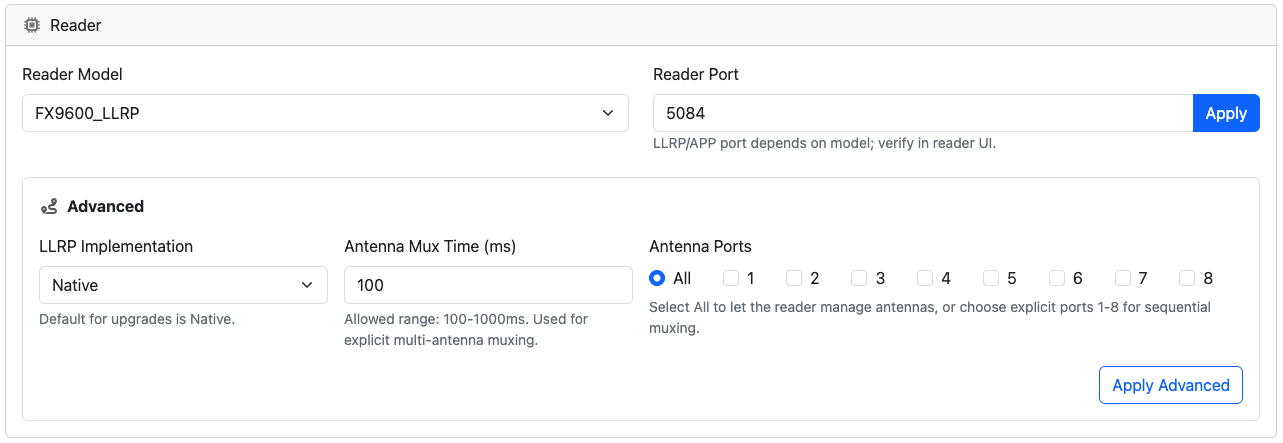Enable antenna port 4 checkbox
The height and width of the screenshot is (443, 1283).
925,278
